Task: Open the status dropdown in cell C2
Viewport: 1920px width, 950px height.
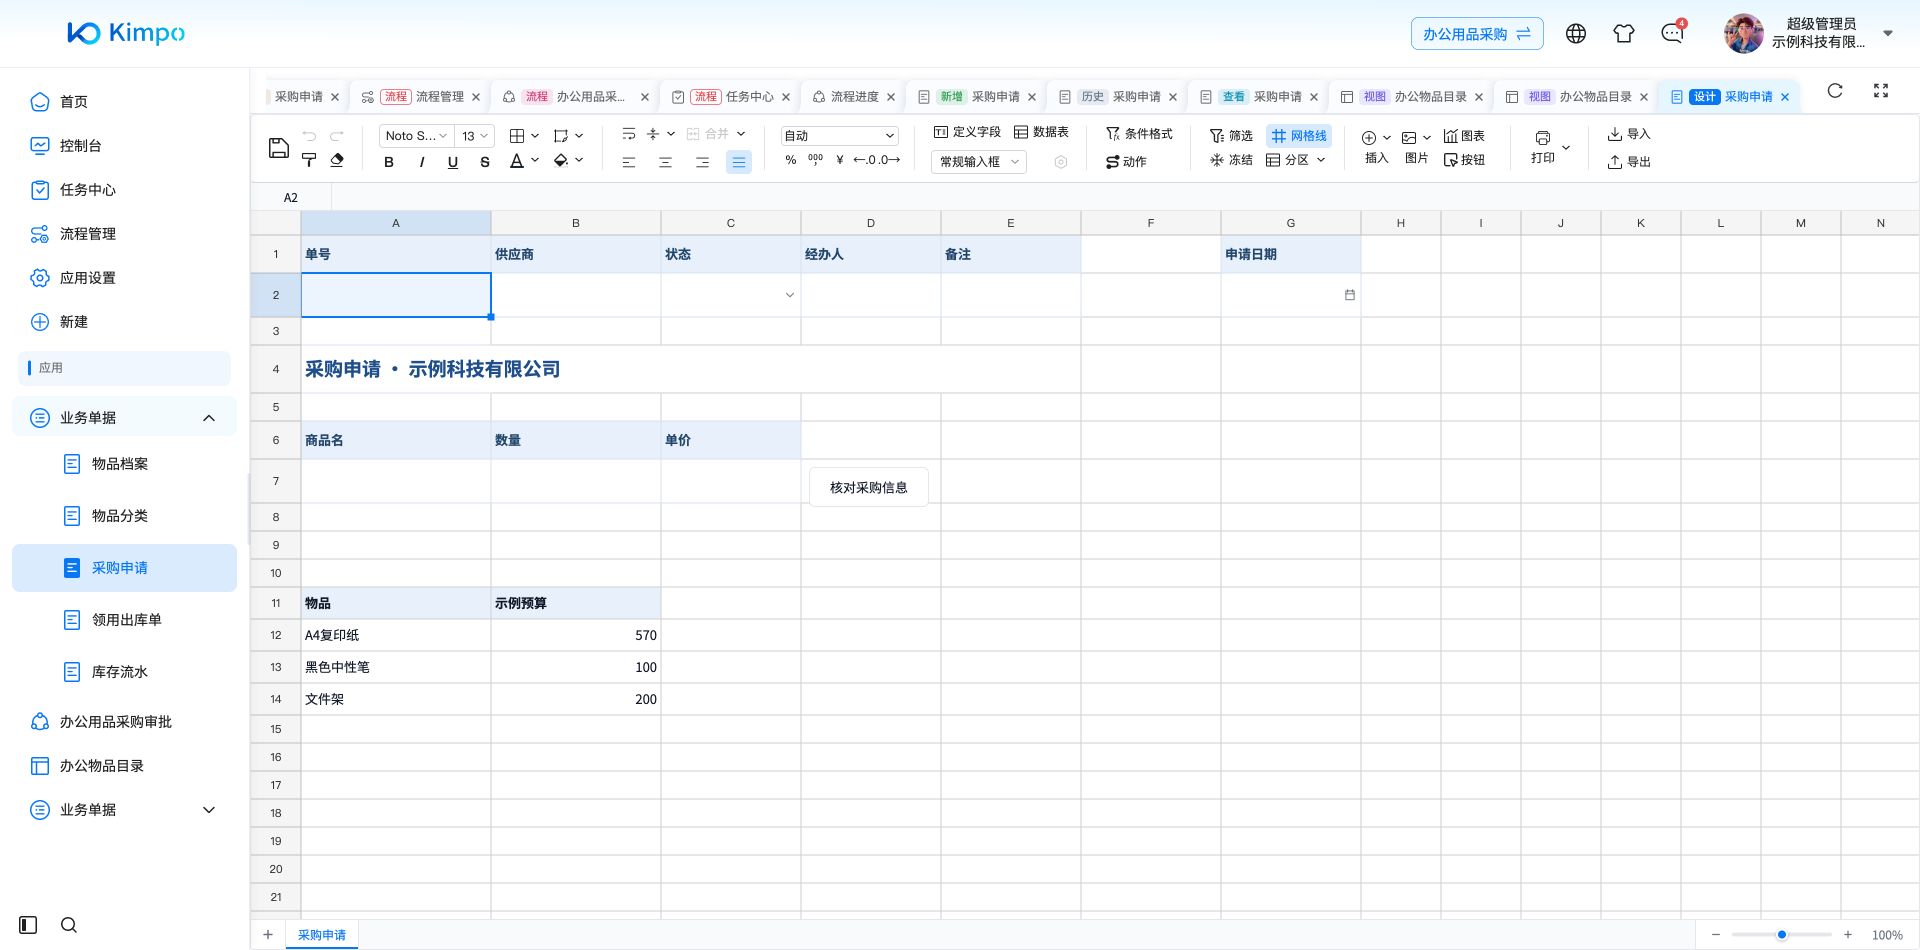Action: coord(790,295)
